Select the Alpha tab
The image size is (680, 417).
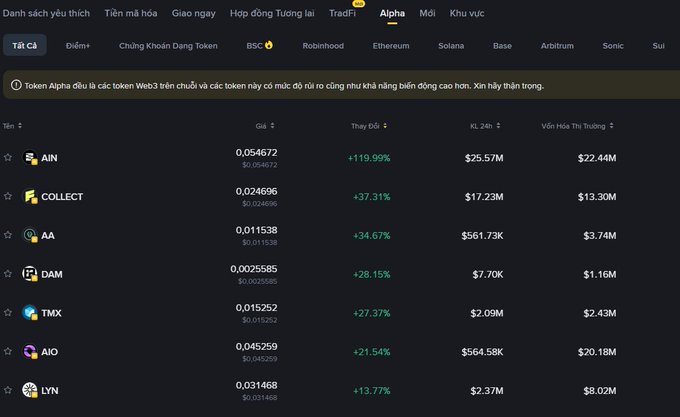392,13
